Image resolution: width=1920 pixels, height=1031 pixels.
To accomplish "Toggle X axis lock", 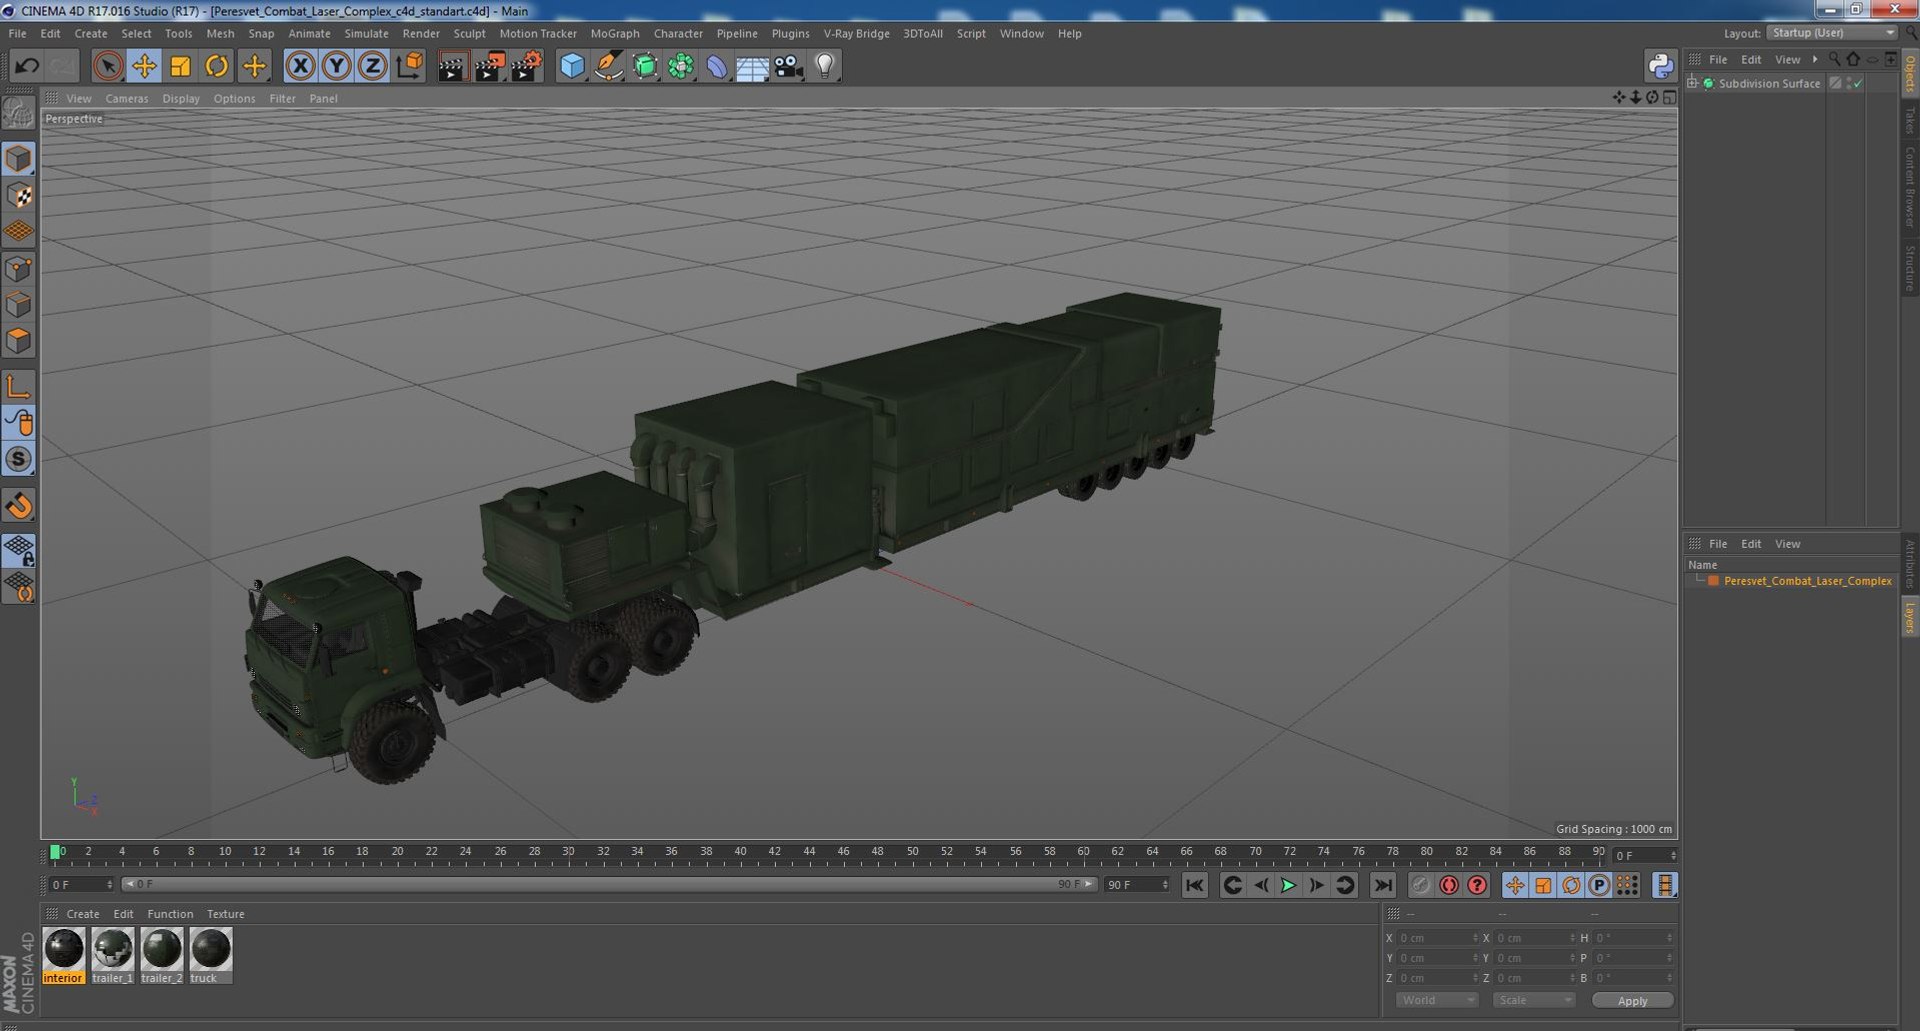I will (x=300, y=66).
